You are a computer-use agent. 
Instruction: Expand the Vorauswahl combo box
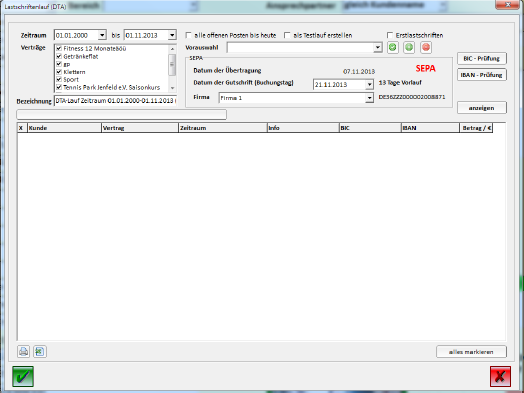coord(378,47)
